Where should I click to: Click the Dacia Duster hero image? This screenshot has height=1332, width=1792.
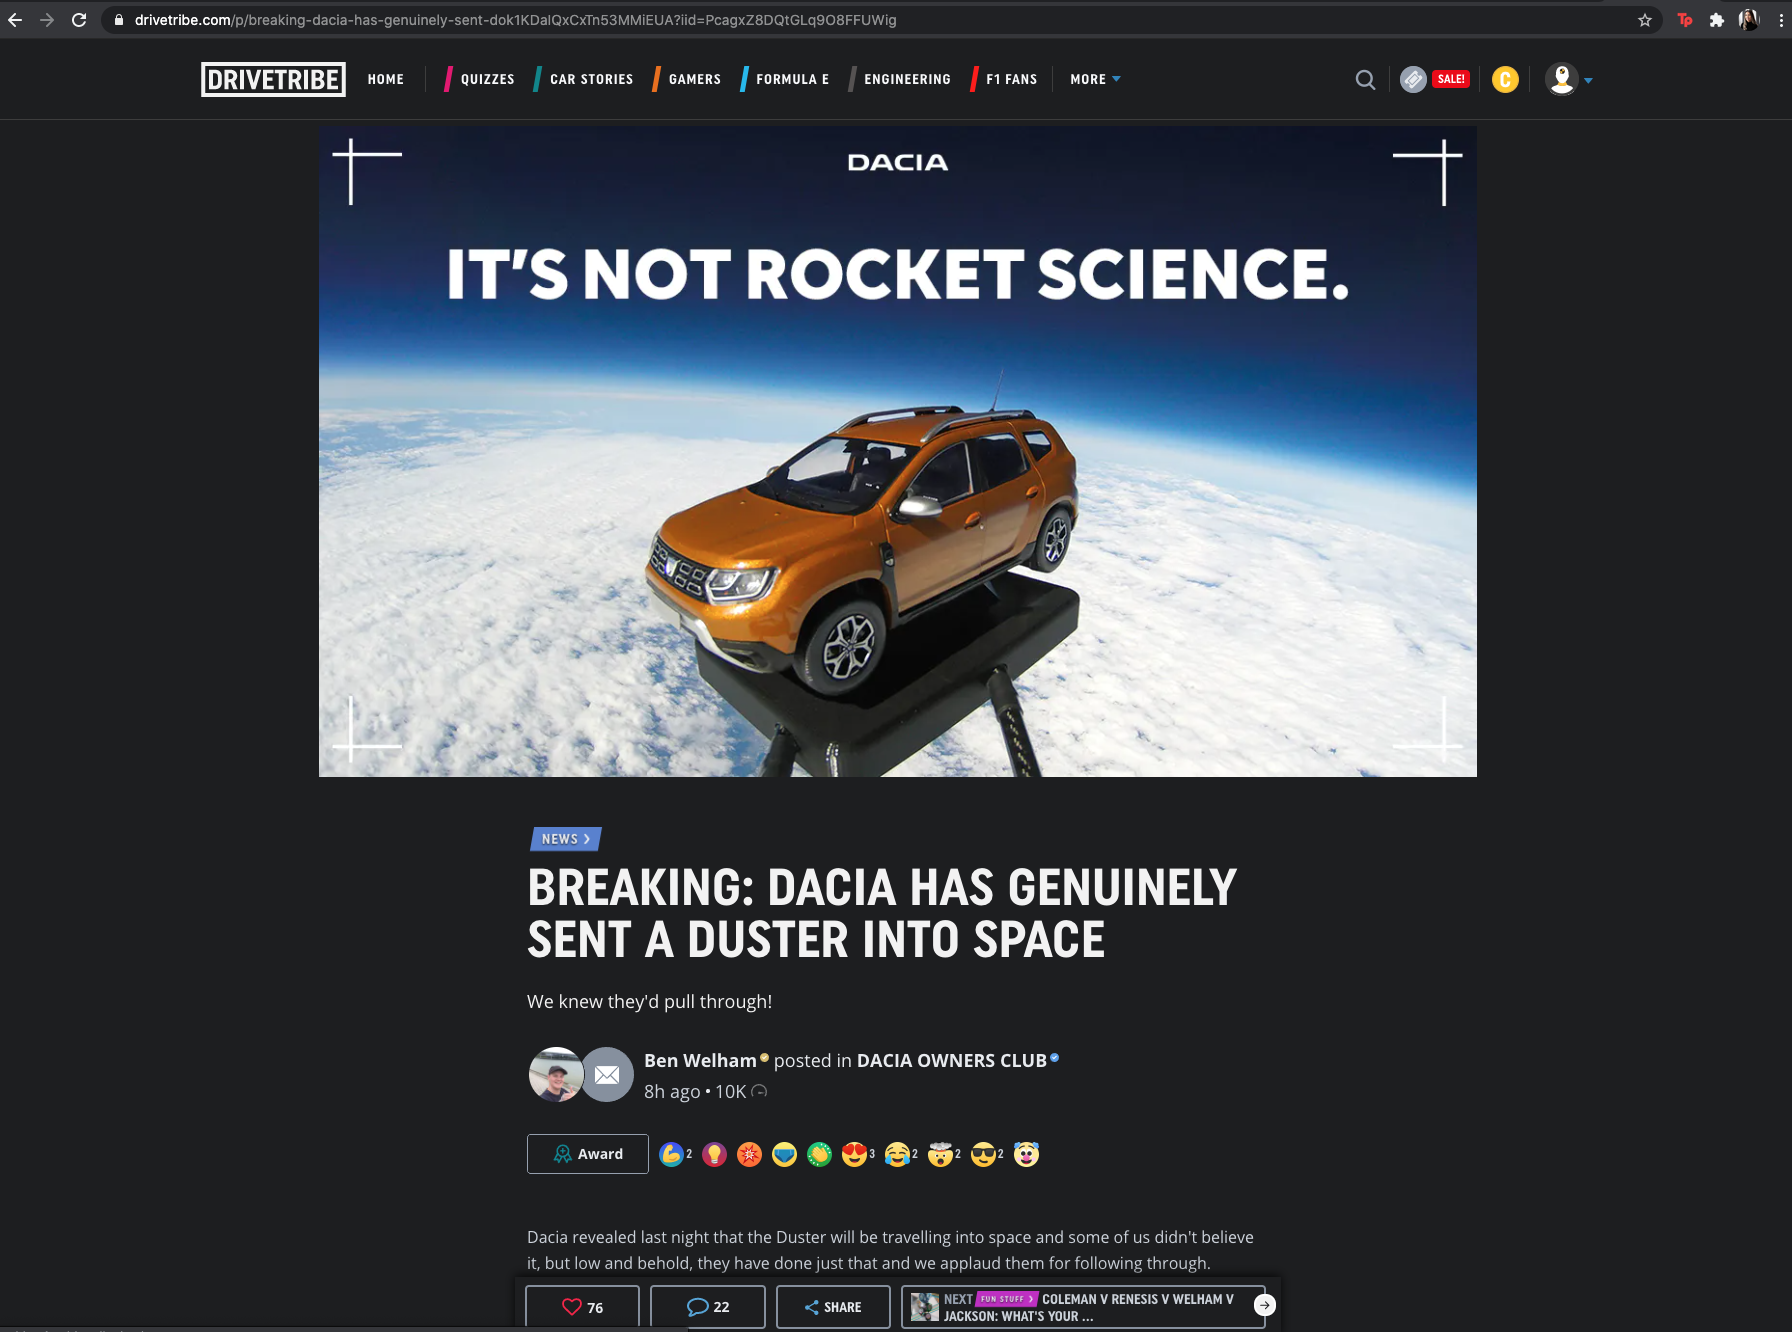897,451
